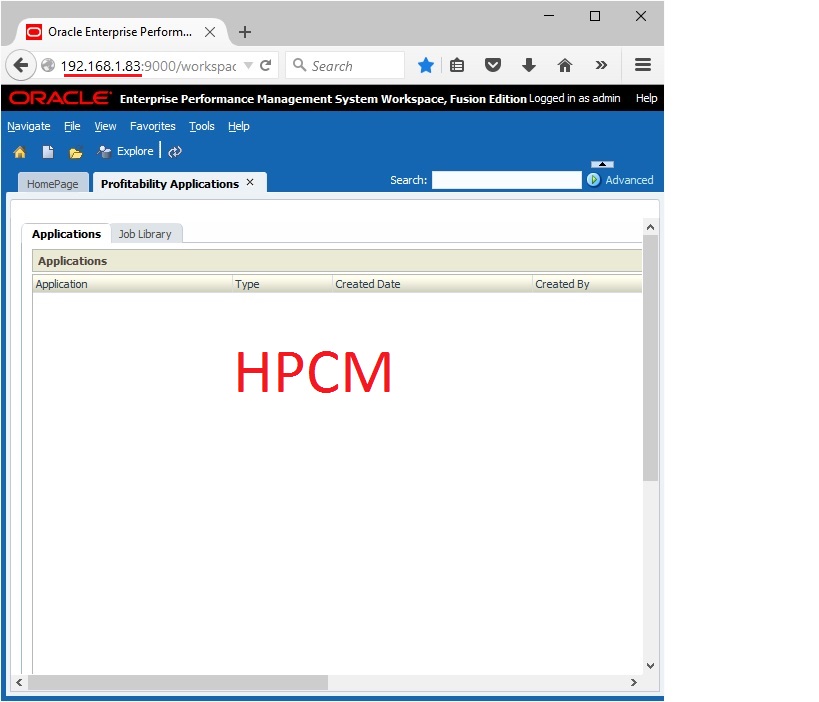Click in the workspace Search input field
Image resolution: width=819 pixels, height=702 pixels.
point(506,180)
